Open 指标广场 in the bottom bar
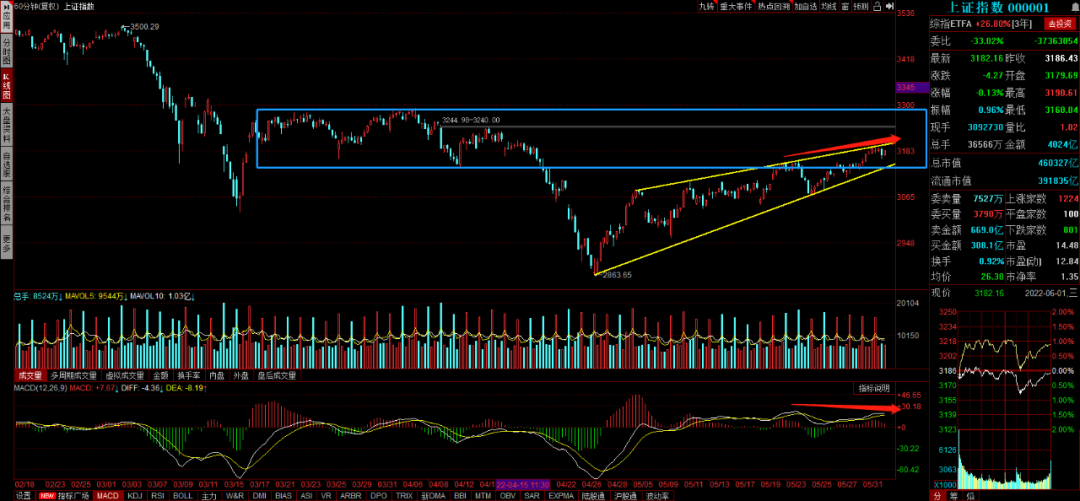 pos(65,495)
